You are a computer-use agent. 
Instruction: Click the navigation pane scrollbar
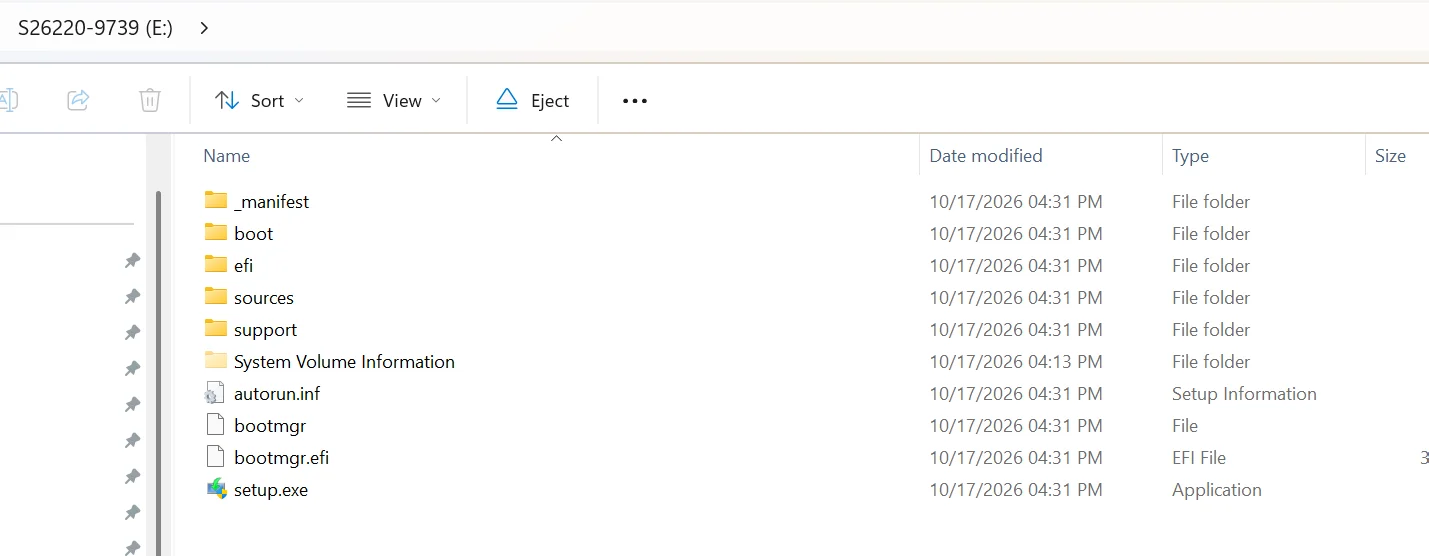(159, 372)
